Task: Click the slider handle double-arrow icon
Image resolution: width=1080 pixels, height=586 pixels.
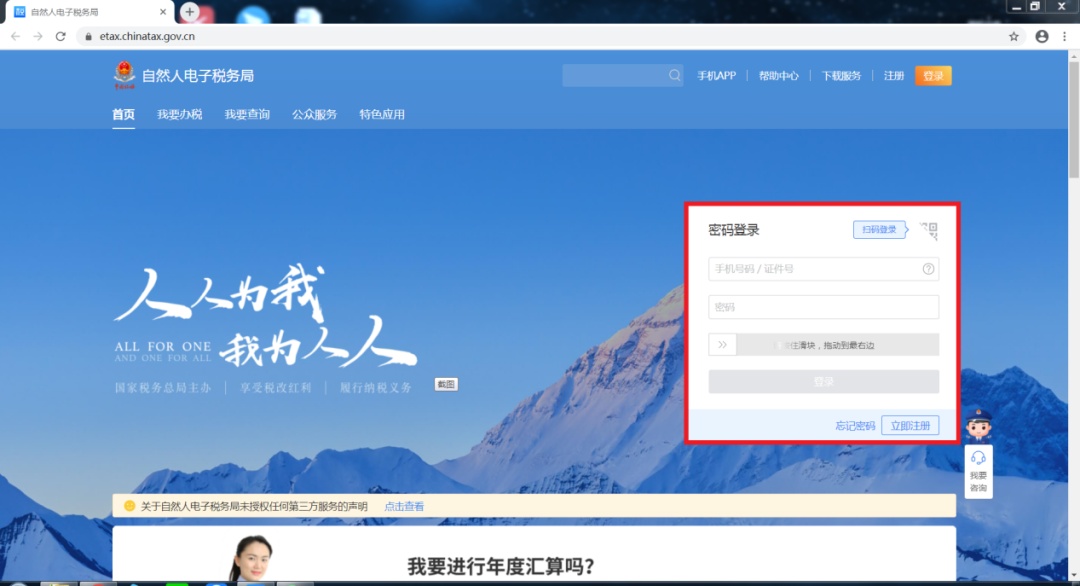Action: (x=723, y=345)
